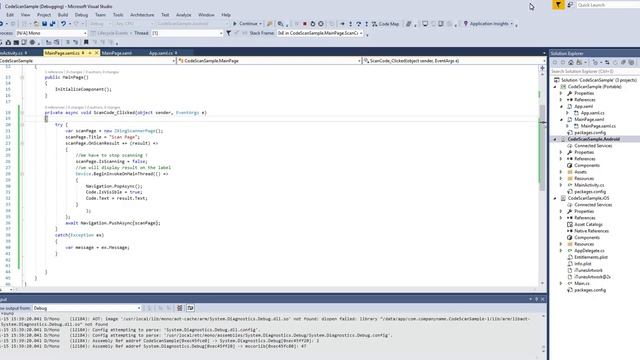The height and width of the screenshot is (360, 640).
Task: Select Asset Catalogs under the iOS project
Action: [x=588, y=224]
